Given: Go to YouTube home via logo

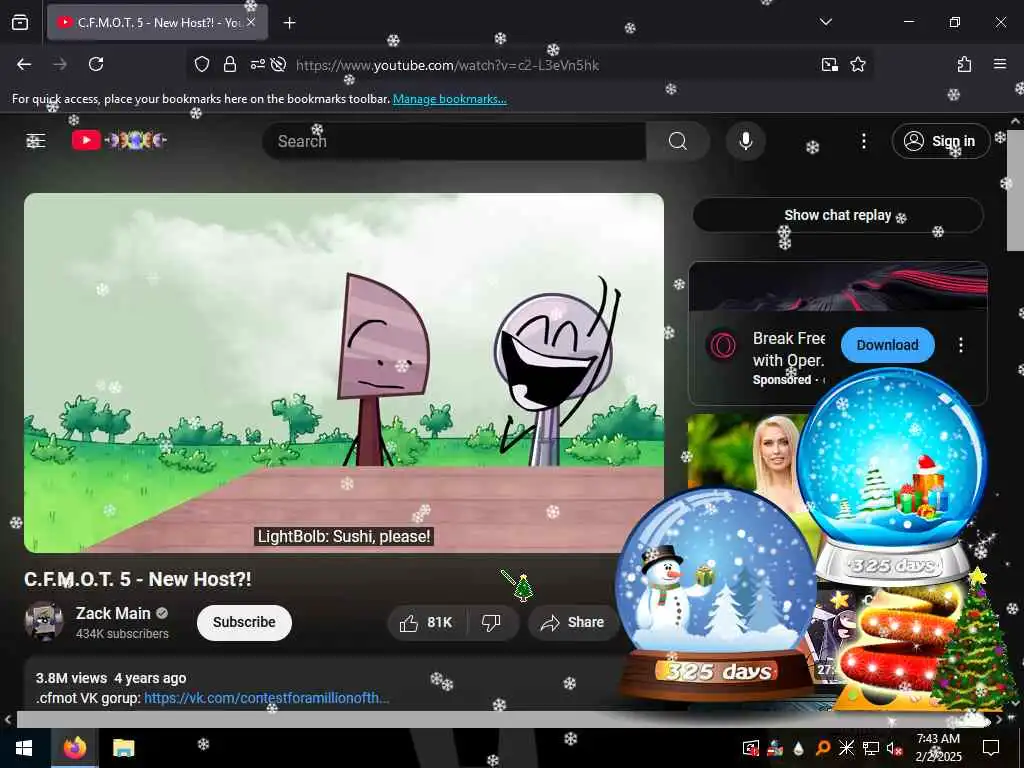Looking at the screenshot, I should (119, 140).
